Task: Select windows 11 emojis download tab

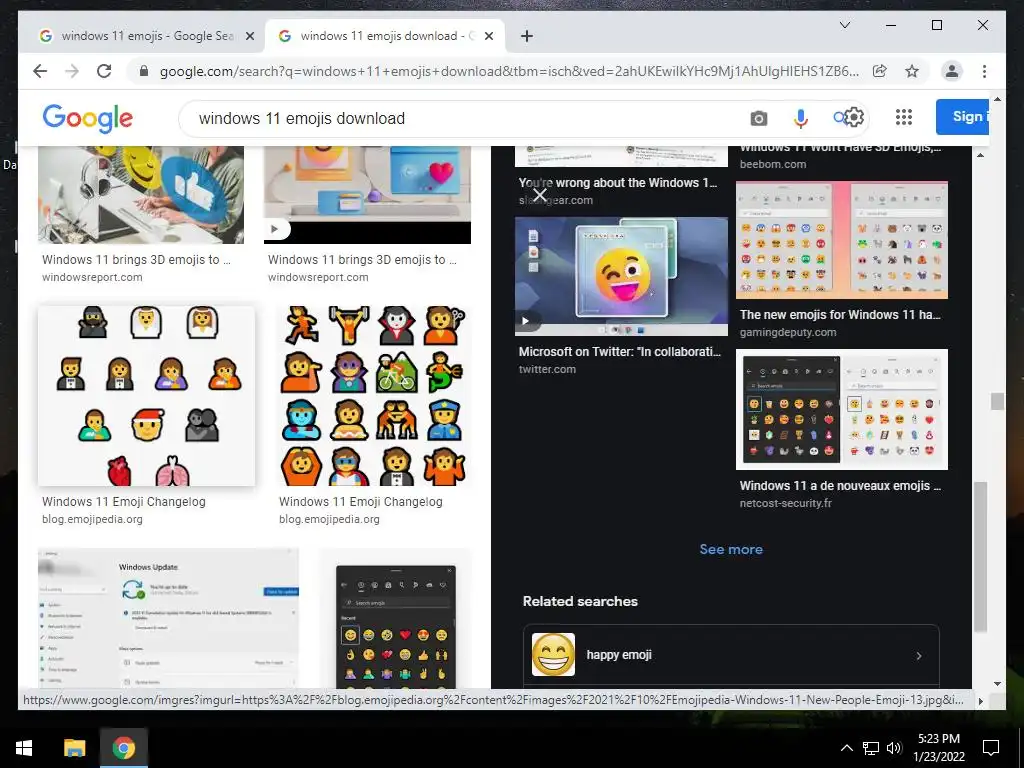Action: coord(385,36)
